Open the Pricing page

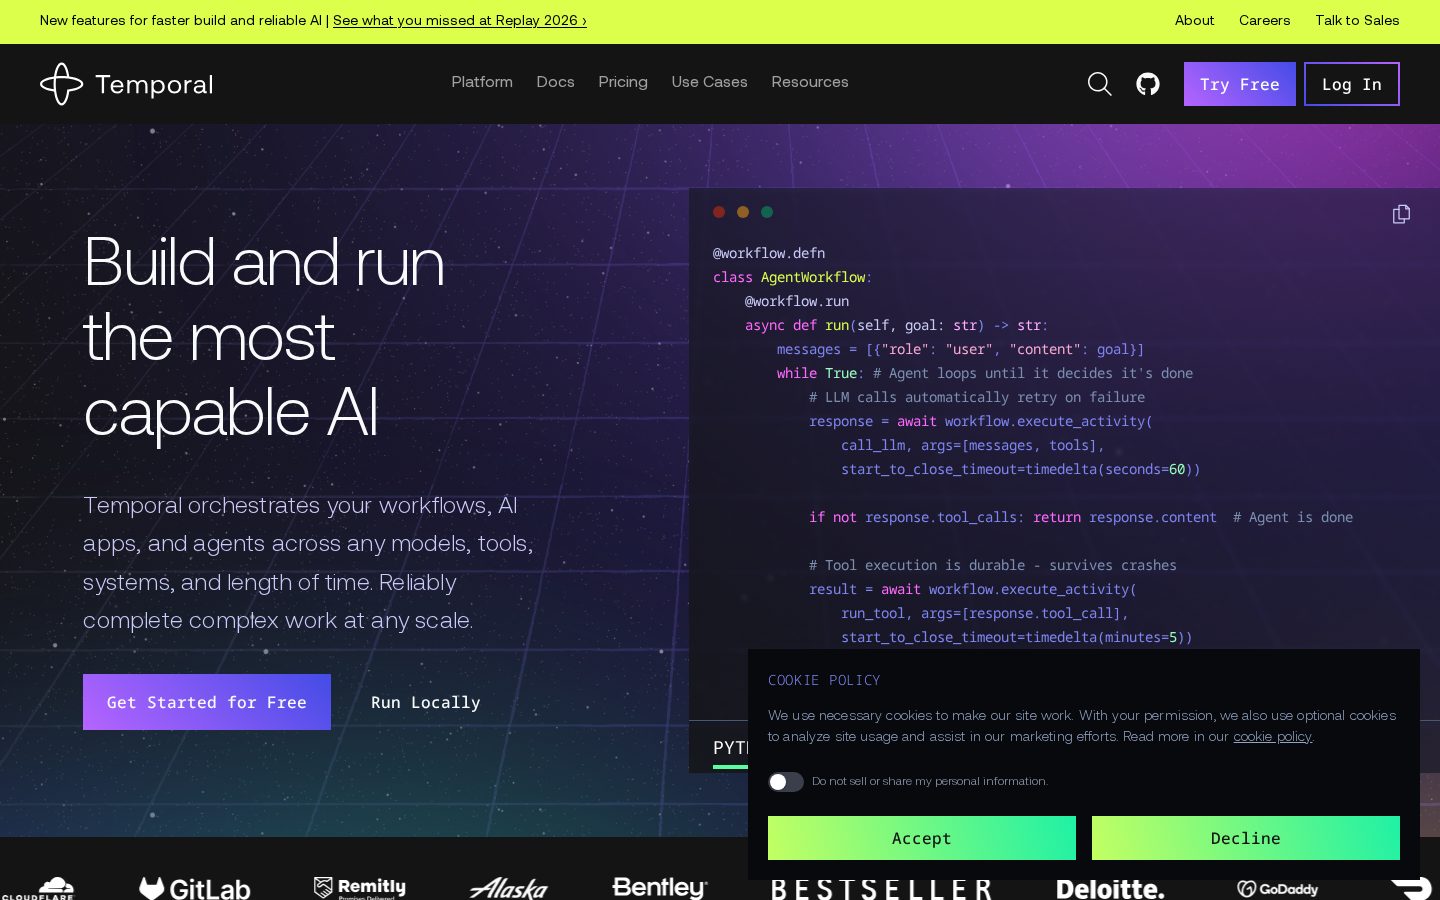point(623,82)
